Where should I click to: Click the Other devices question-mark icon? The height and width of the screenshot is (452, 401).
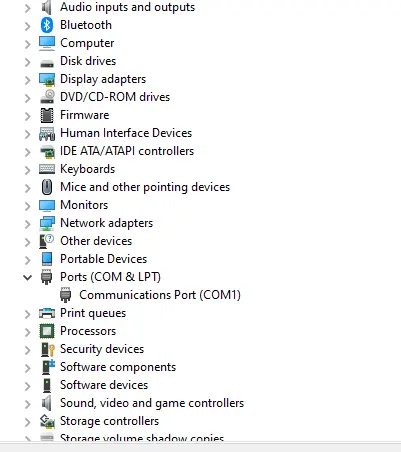click(47, 241)
